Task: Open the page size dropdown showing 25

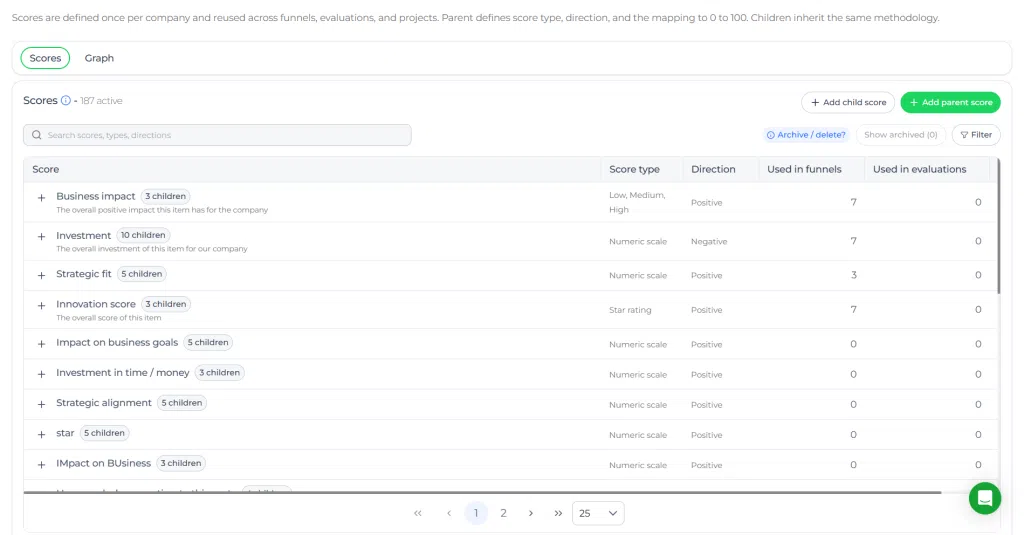Action: [x=598, y=513]
